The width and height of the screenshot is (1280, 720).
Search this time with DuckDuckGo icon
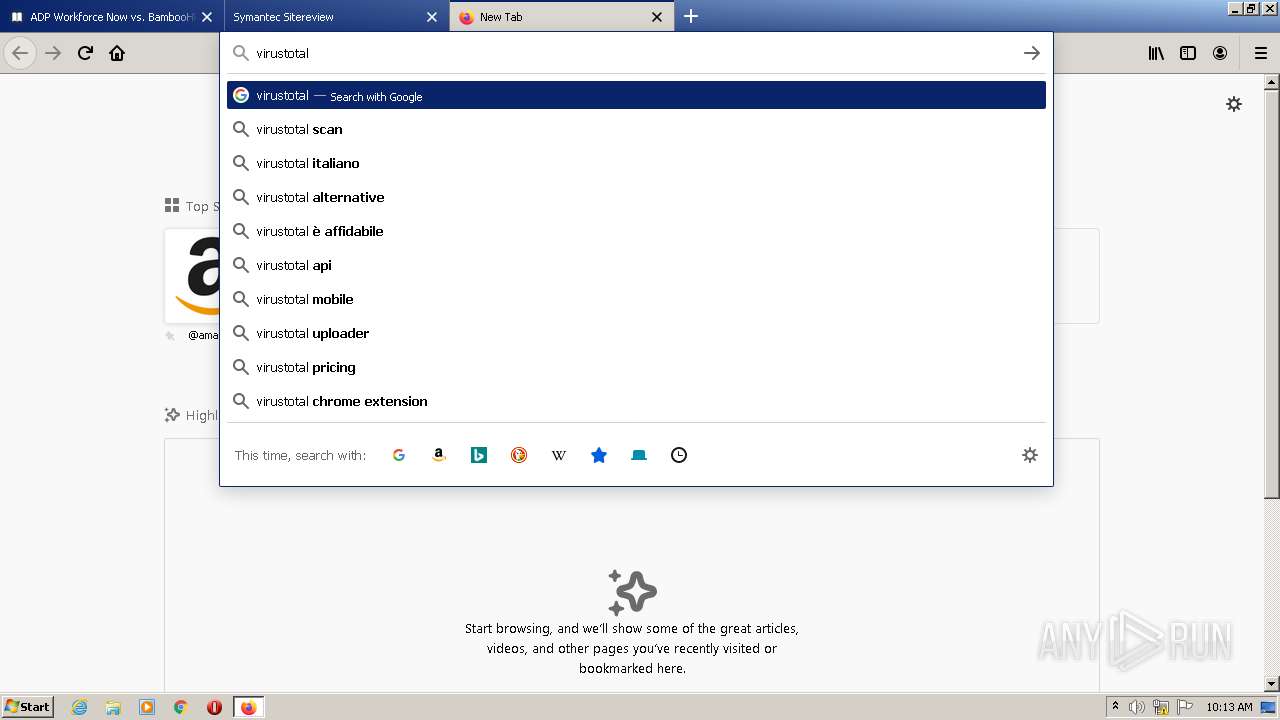[x=519, y=455]
